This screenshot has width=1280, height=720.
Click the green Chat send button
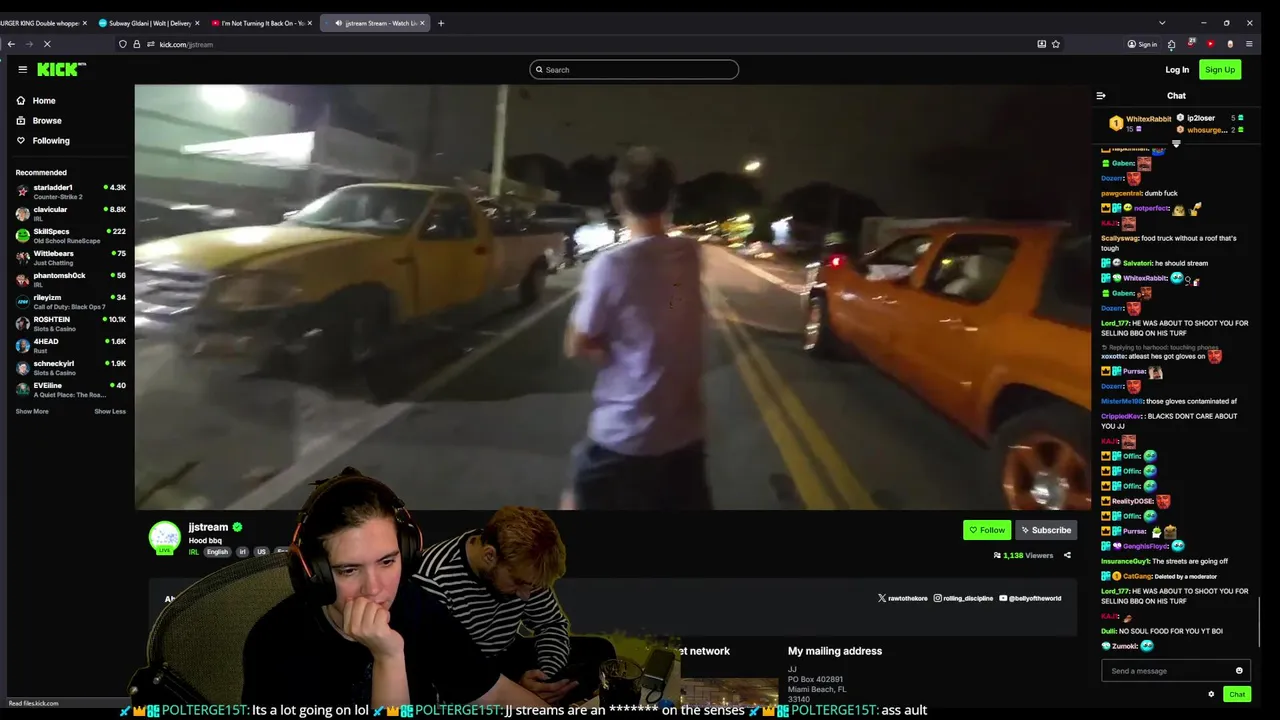point(1237,694)
